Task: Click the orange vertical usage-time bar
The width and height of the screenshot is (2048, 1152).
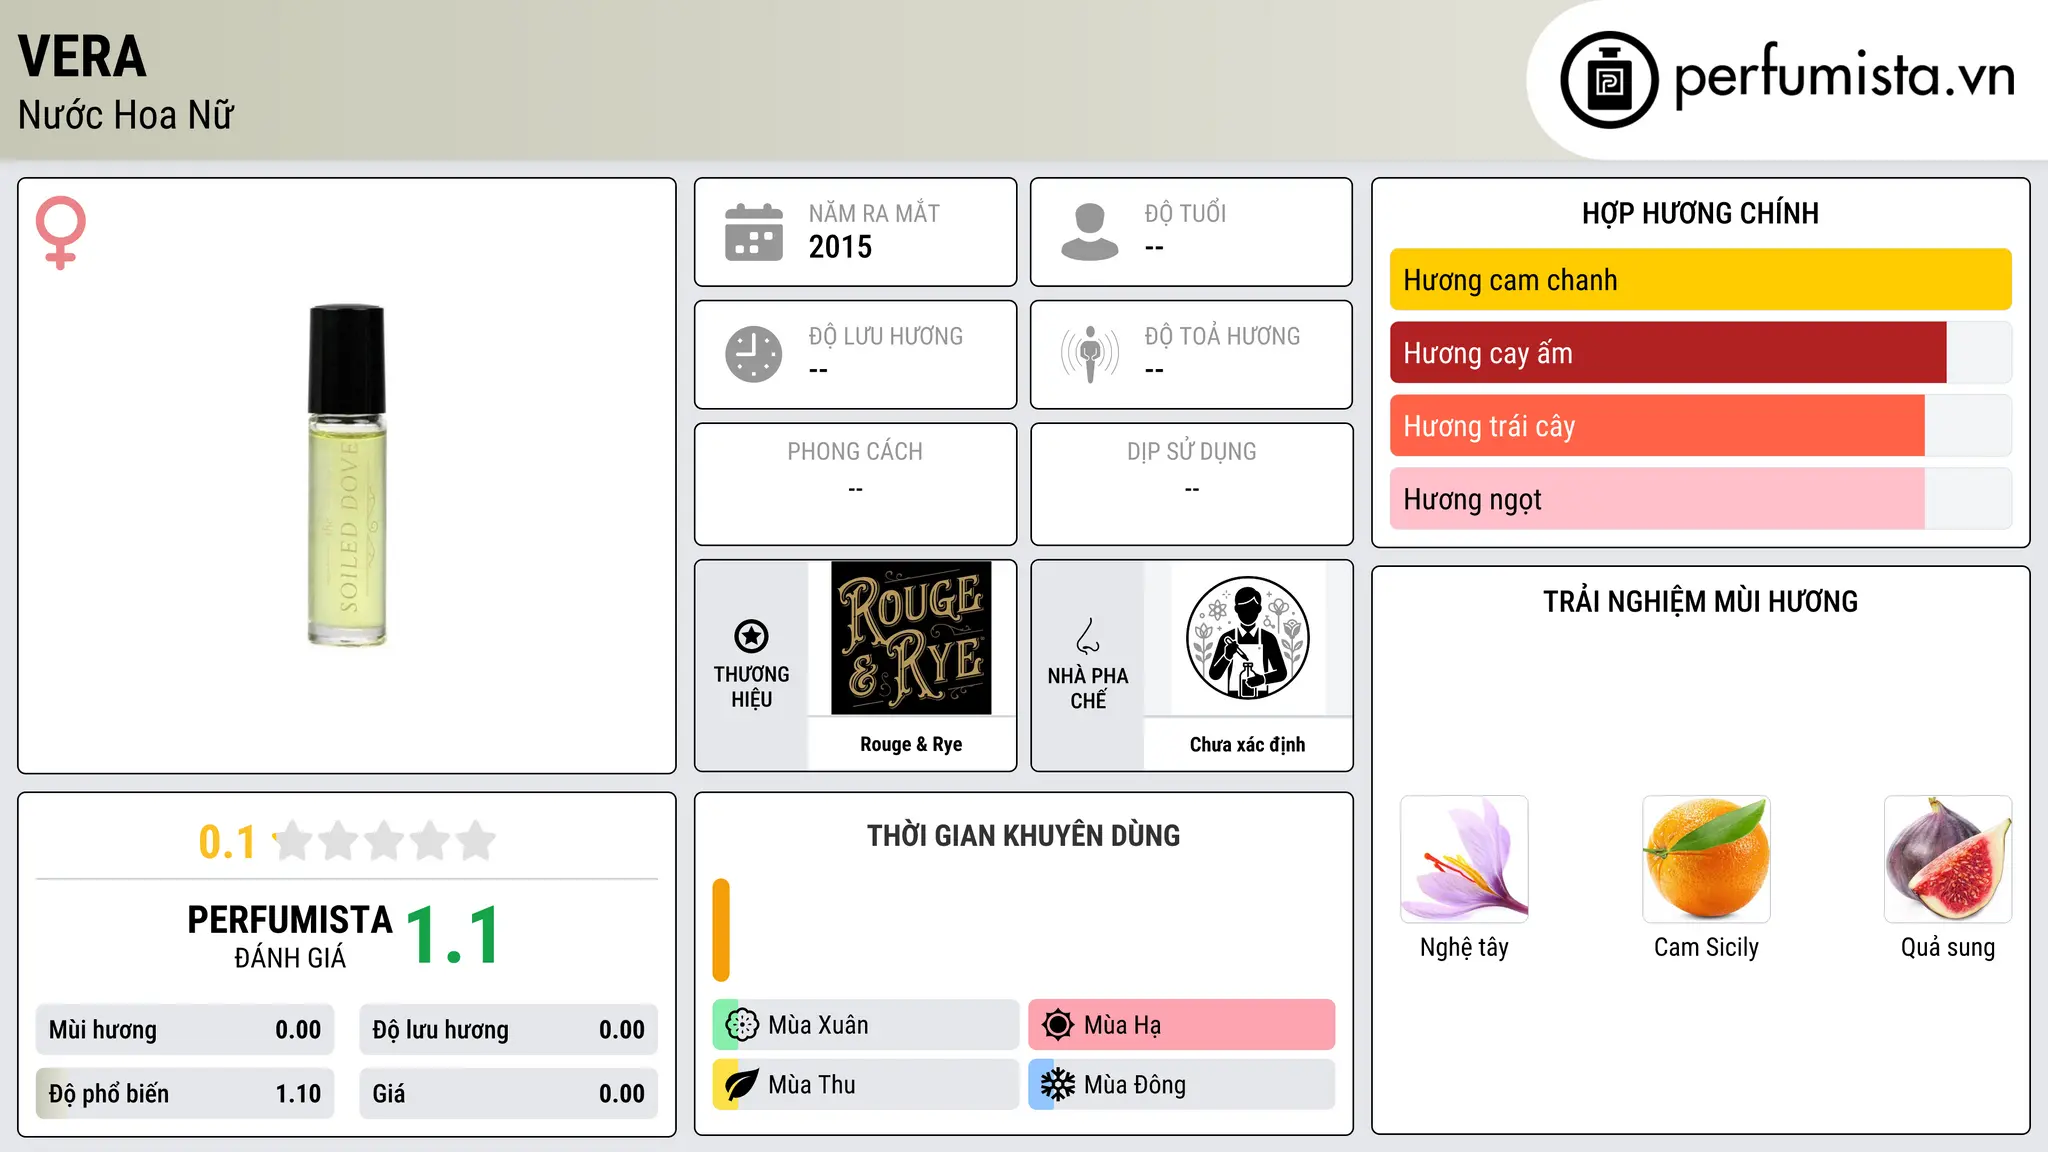Action: coord(721,930)
